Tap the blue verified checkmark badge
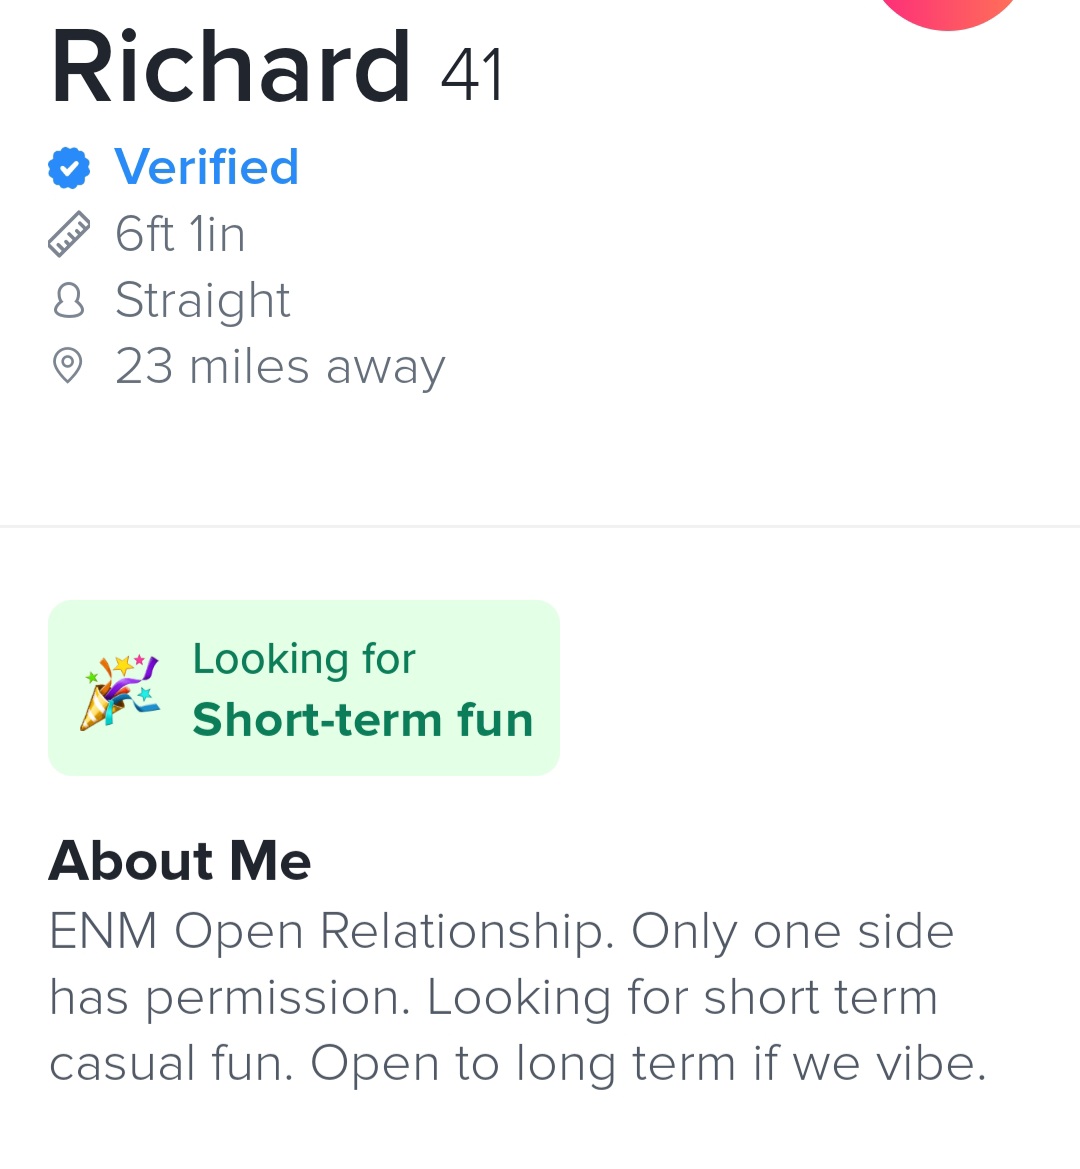 tap(69, 167)
